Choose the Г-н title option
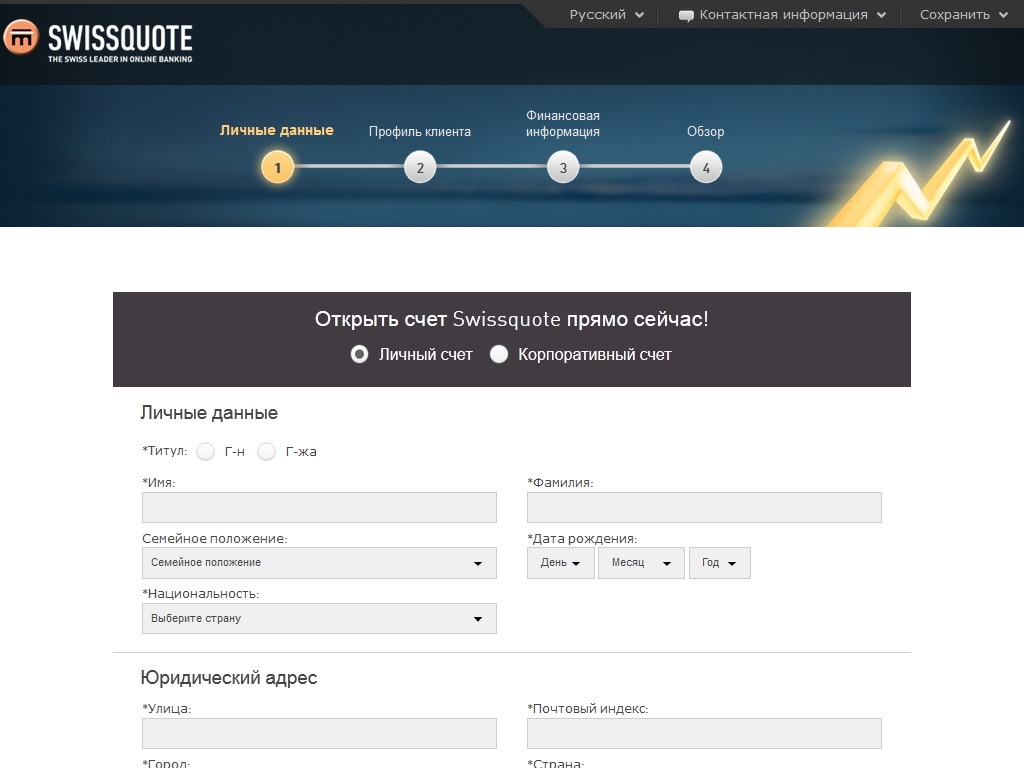1024x768 pixels. (206, 452)
